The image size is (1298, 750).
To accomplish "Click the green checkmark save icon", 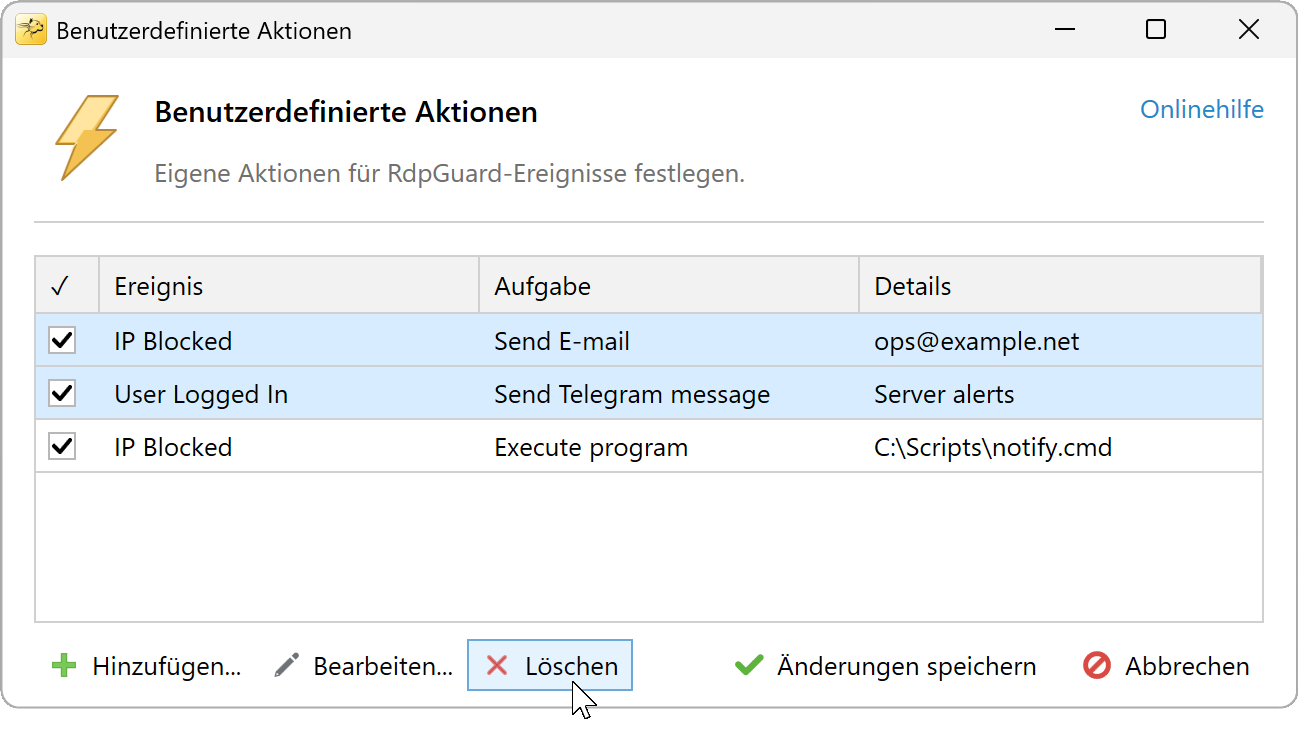I will (x=749, y=666).
